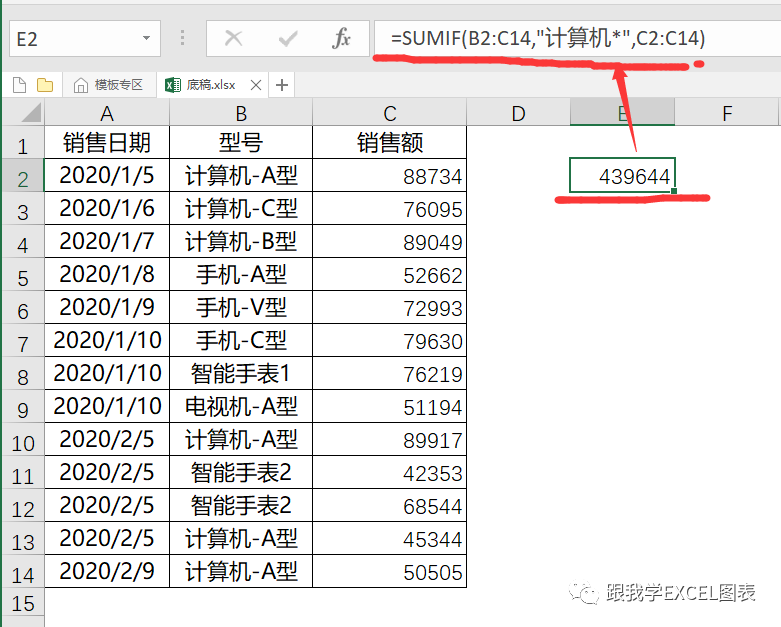The image size is (781, 627).
Task: Click the home icon of 模板专区 tab
Action: (81, 86)
